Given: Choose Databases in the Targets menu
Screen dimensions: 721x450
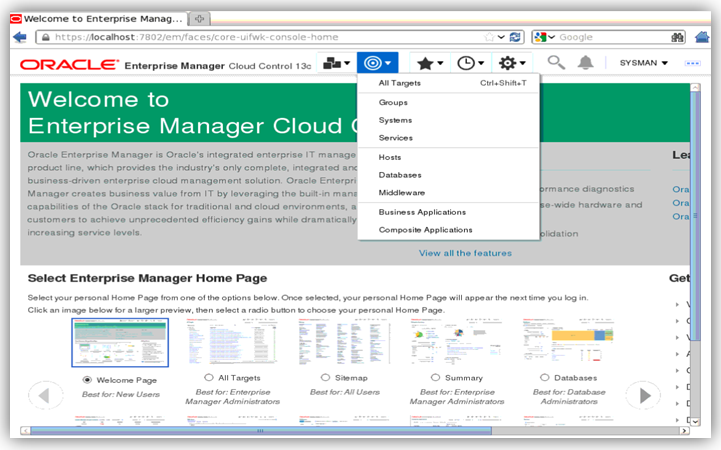Looking at the screenshot, I should (x=448, y=175).
